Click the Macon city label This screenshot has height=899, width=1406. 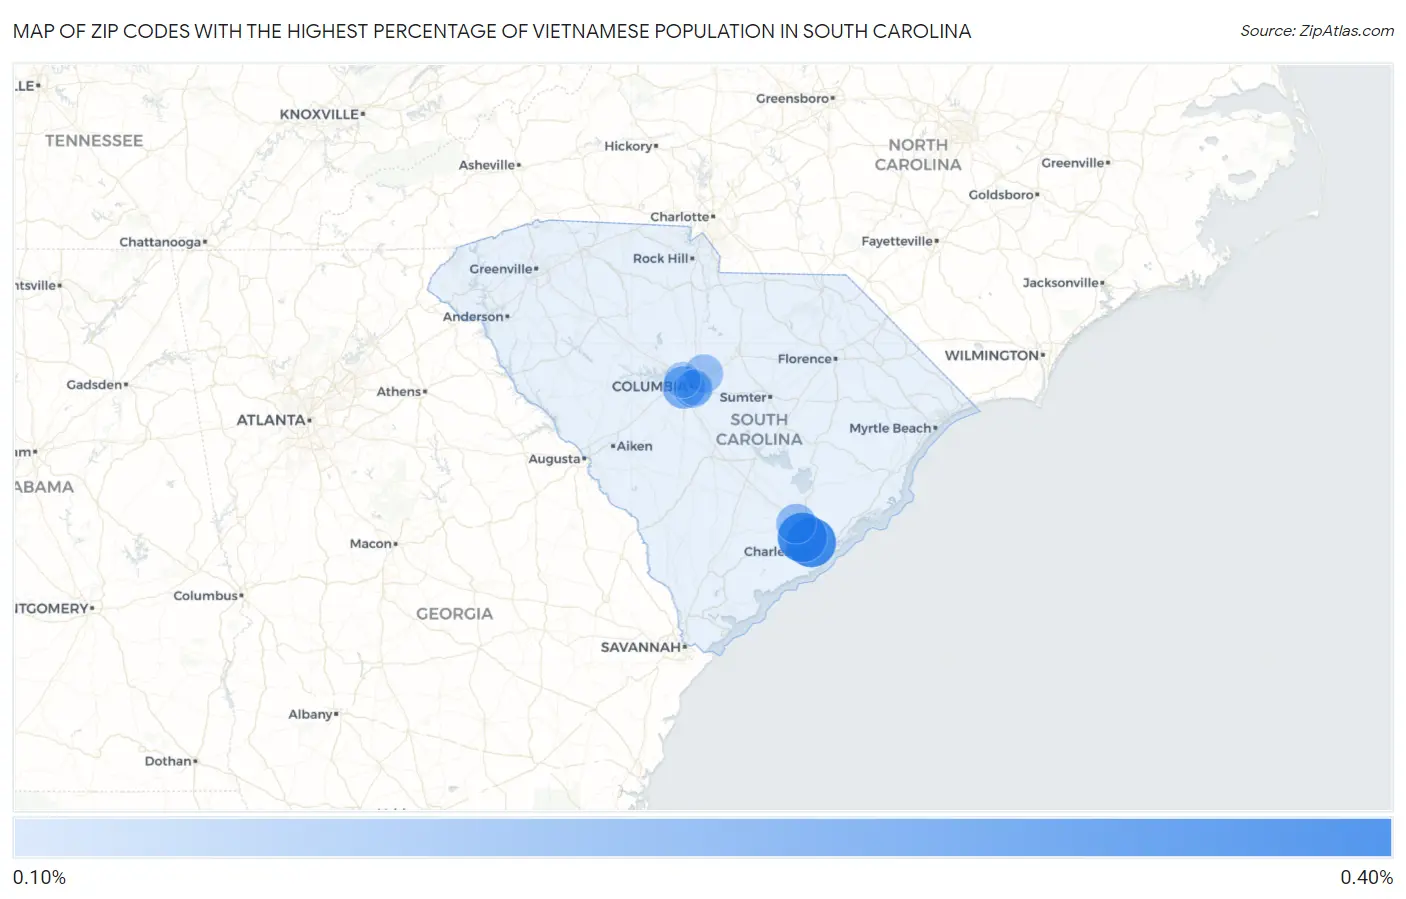[x=371, y=544]
